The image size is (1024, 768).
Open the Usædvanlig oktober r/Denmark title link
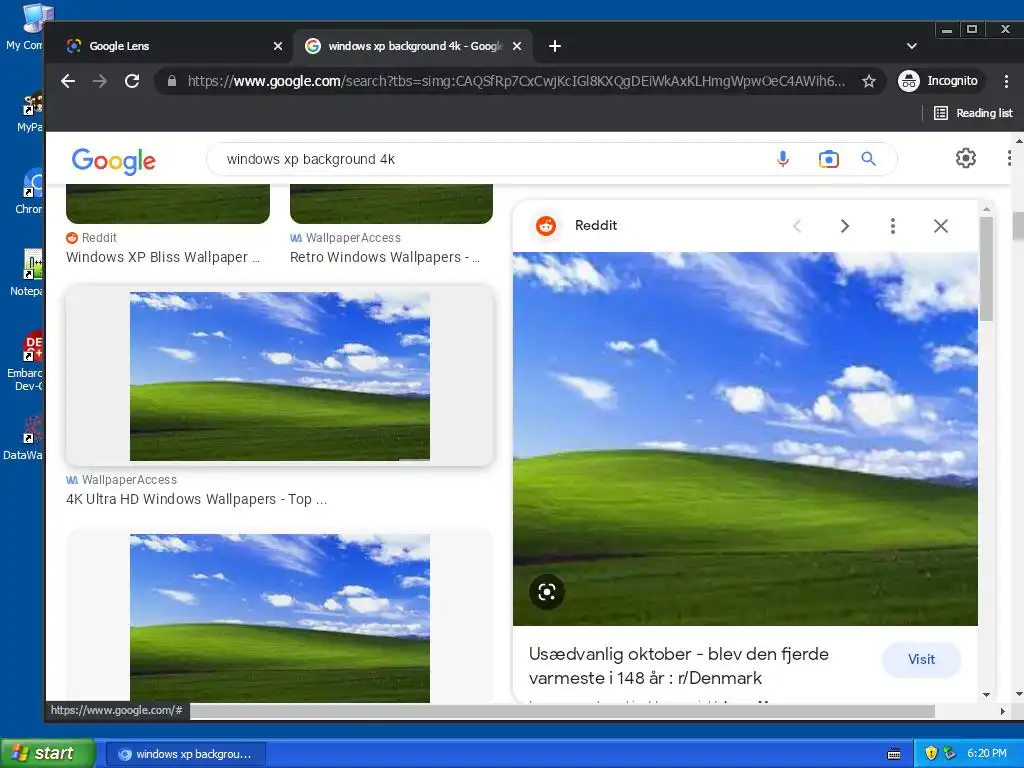click(679, 666)
